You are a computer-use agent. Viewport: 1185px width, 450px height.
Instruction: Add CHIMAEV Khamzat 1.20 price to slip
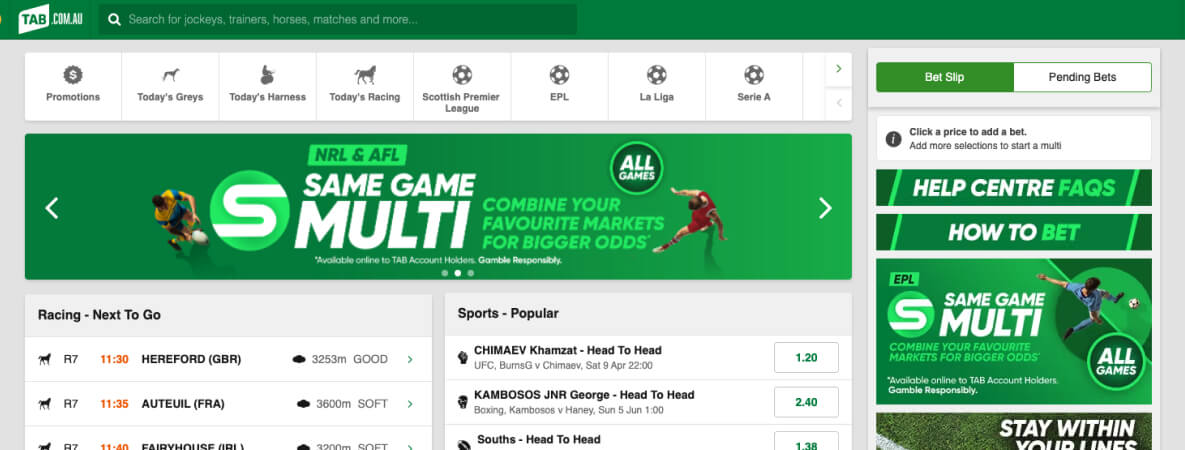coord(806,358)
